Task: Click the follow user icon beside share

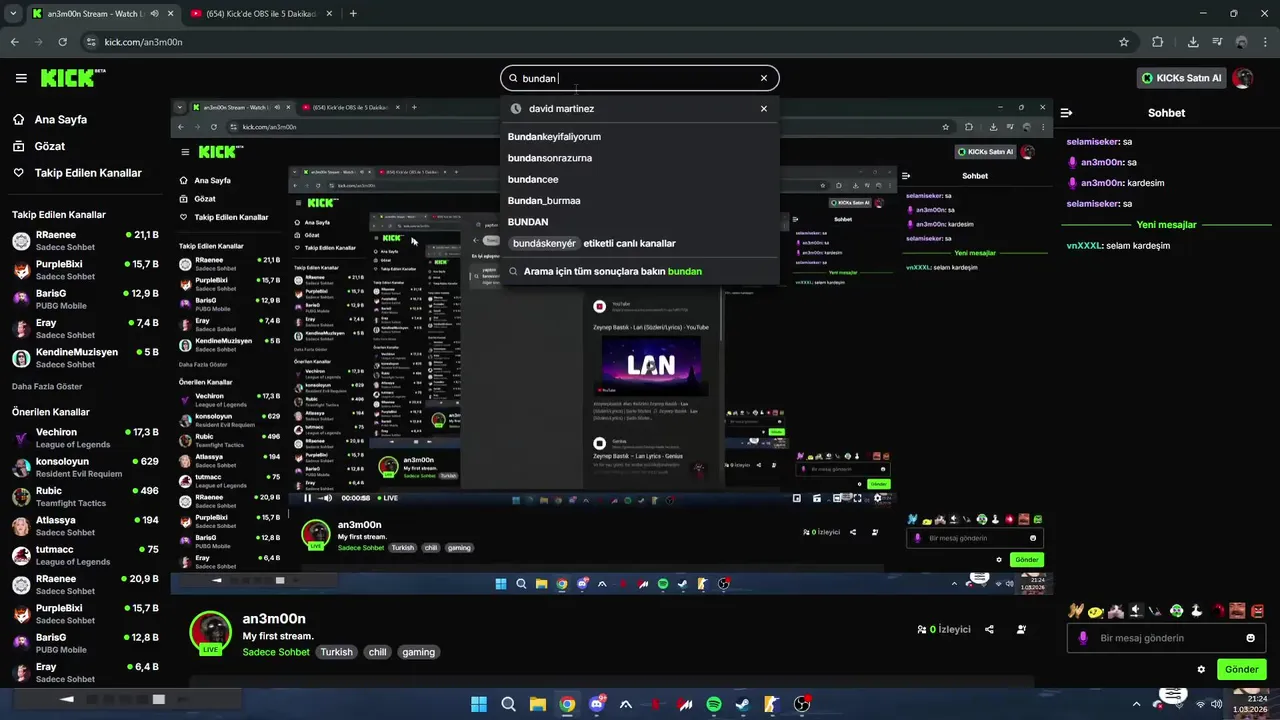Action: [1021, 630]
